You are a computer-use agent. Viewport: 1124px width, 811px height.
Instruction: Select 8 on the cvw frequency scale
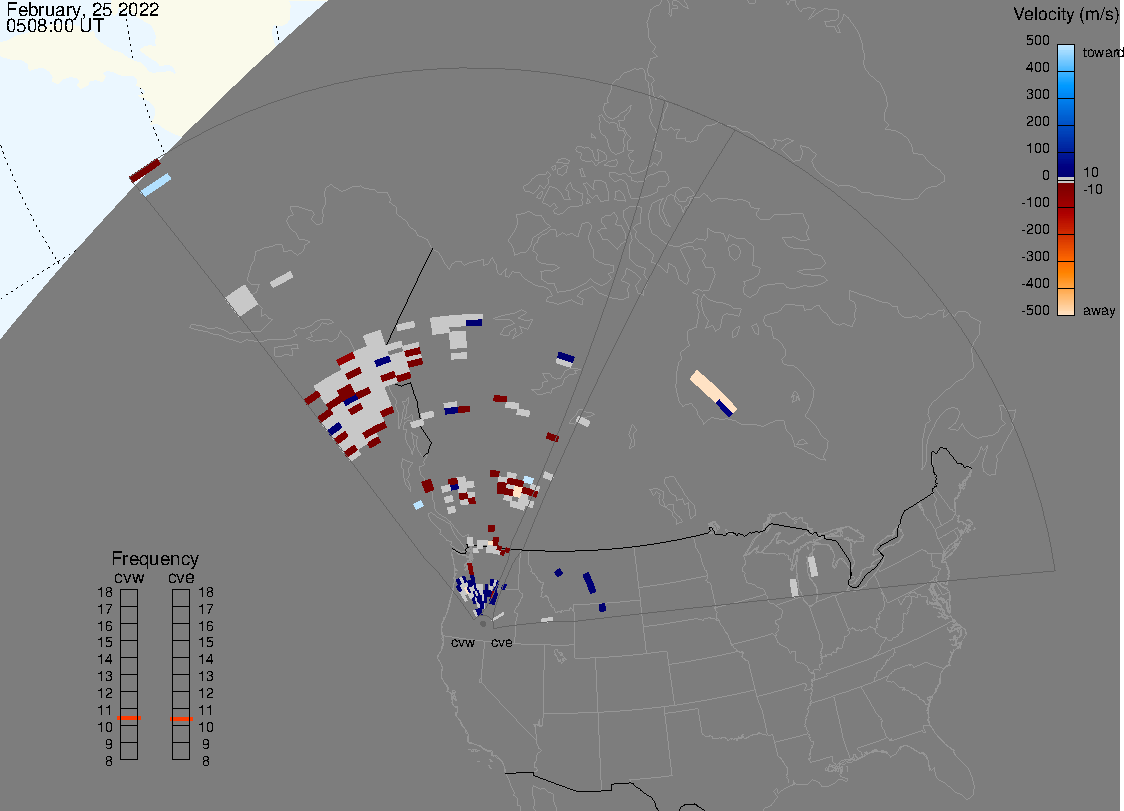109,761
